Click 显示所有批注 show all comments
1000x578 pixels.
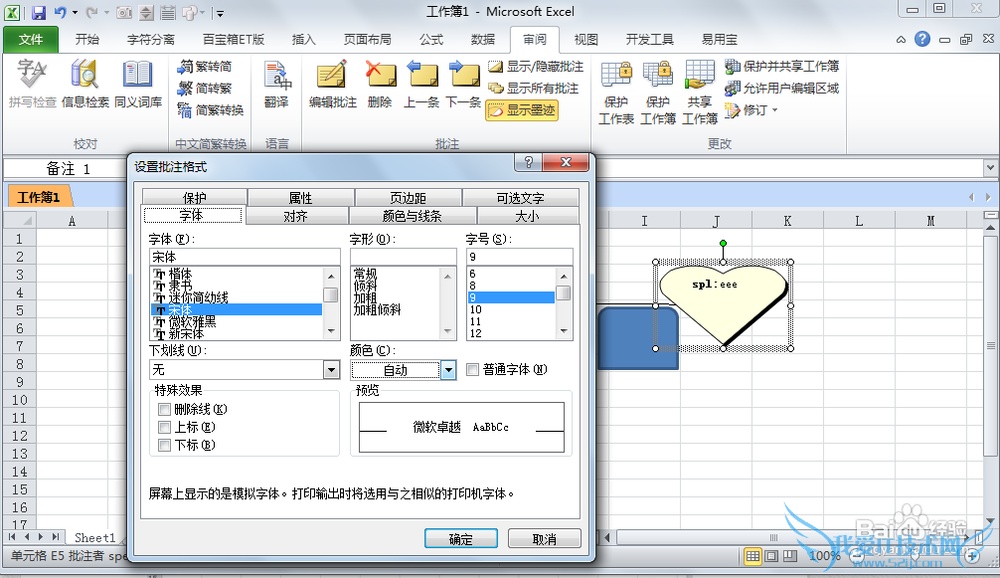(x=533, y=88)
